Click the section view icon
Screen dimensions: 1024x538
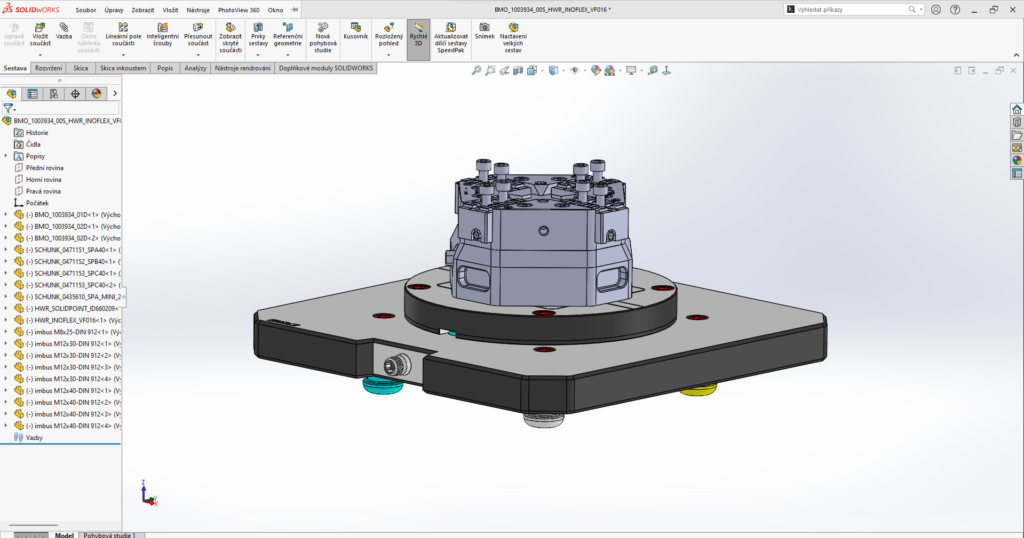point(518,71)
